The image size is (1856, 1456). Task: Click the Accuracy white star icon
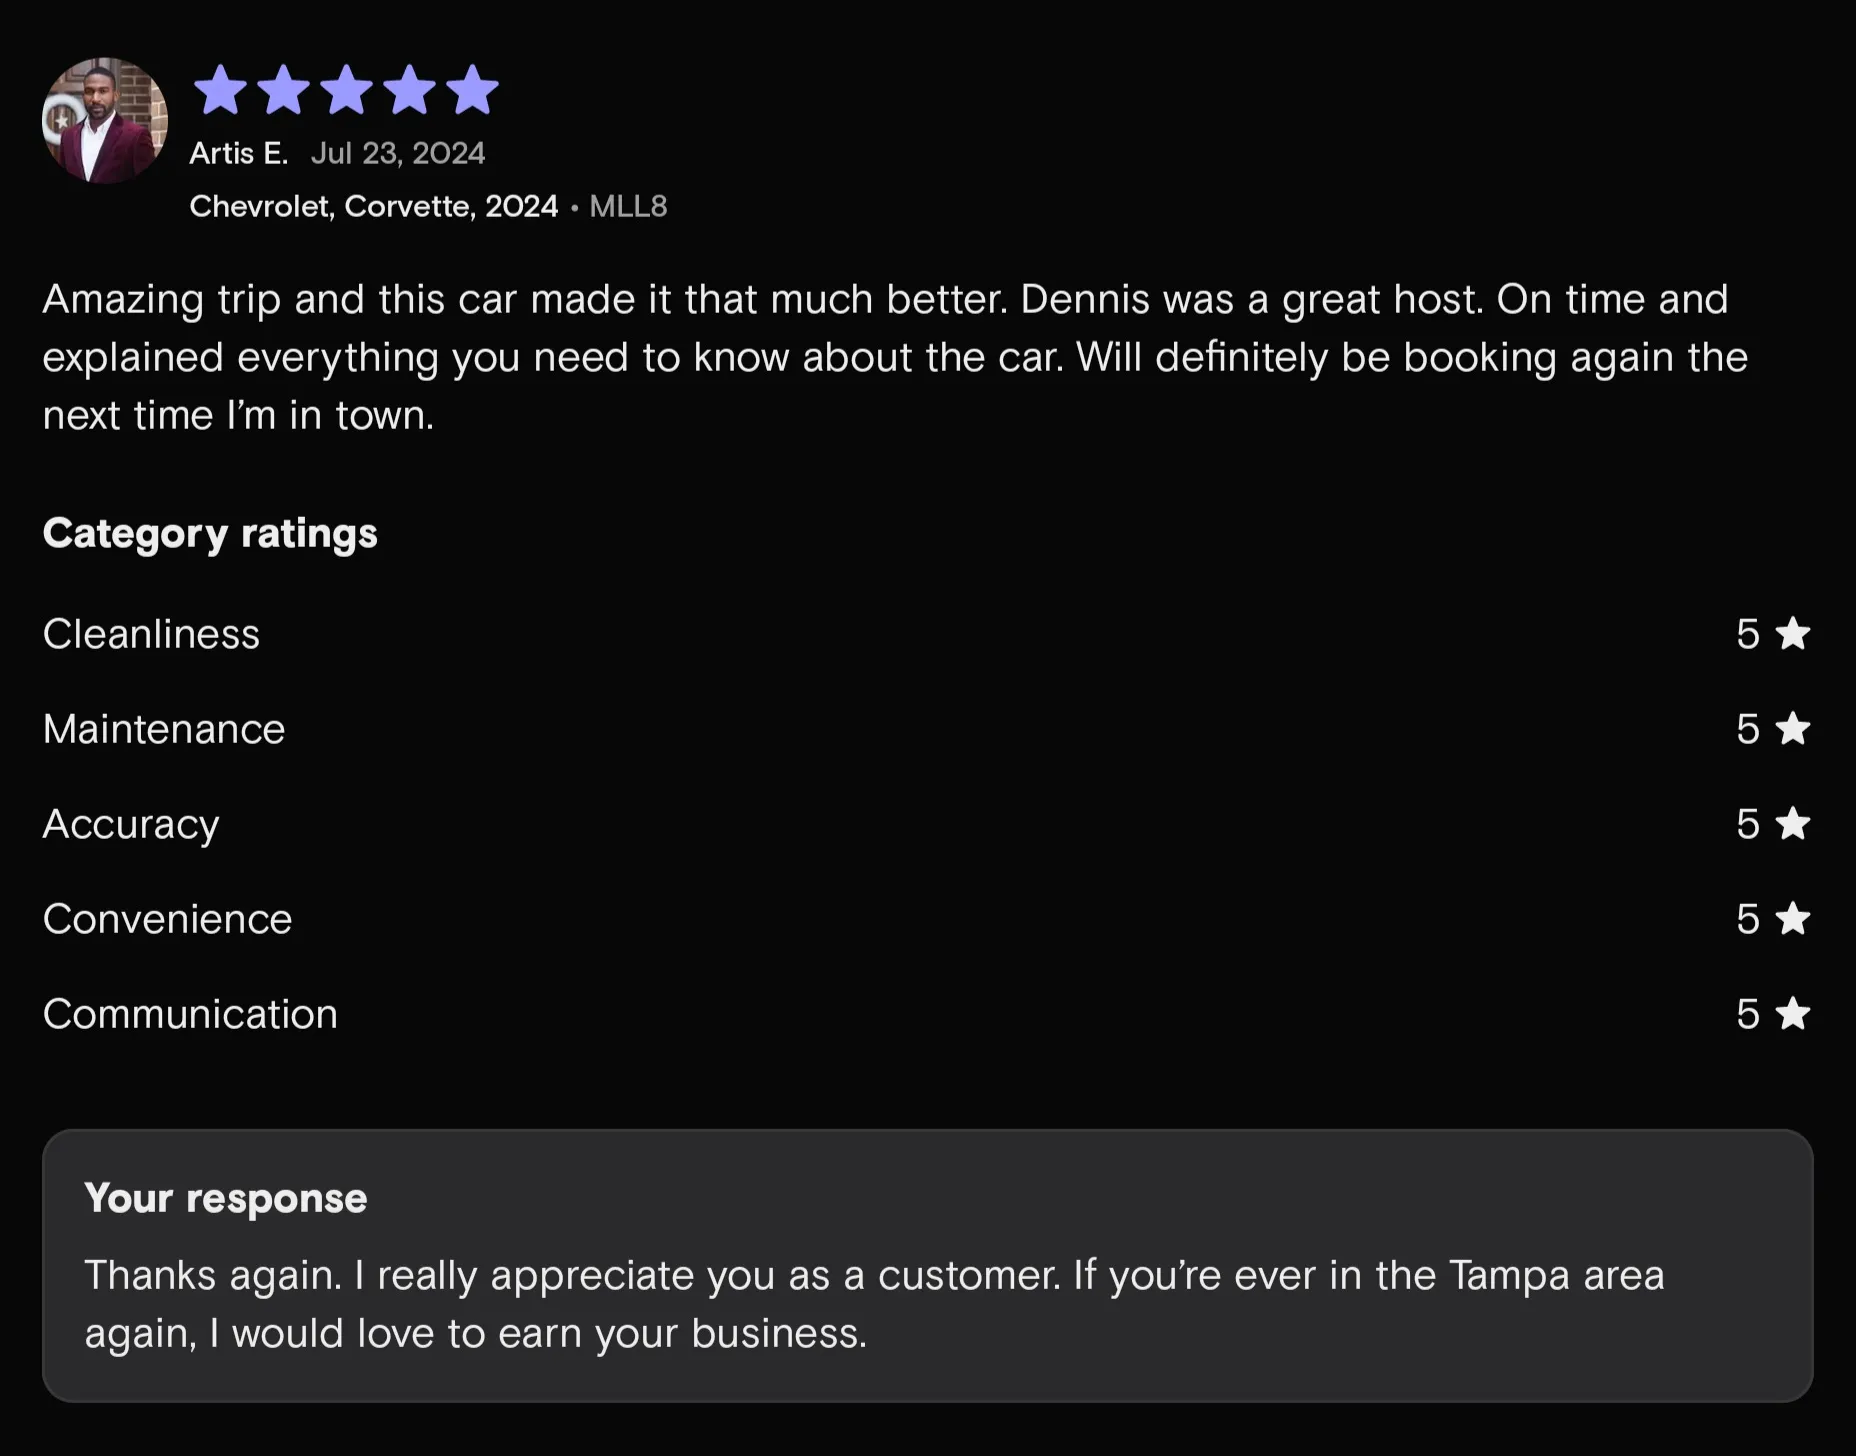pyautogui.click(x=1793, y=824)
